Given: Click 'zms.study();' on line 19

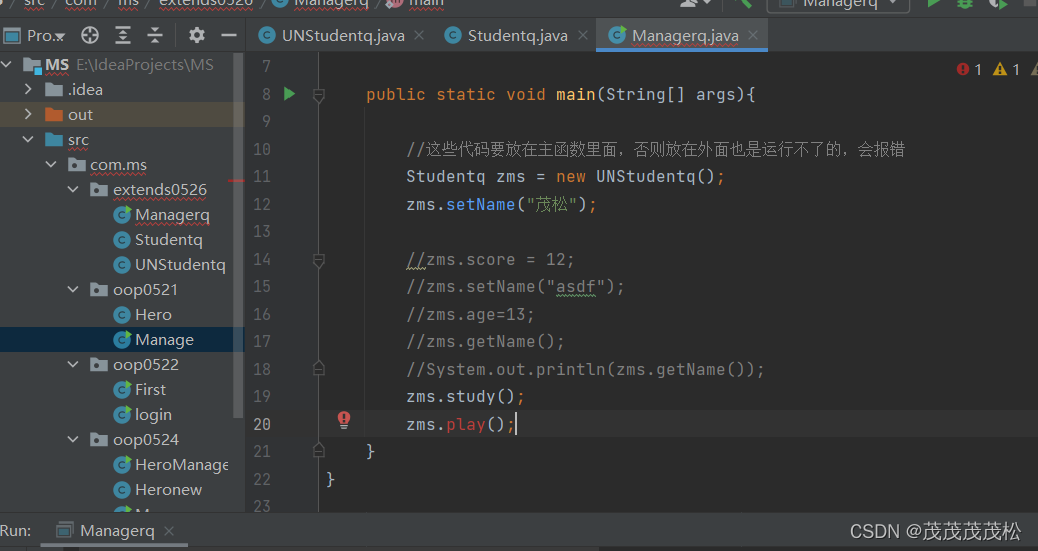Looking at the screenshot, I should pos(465,397).
